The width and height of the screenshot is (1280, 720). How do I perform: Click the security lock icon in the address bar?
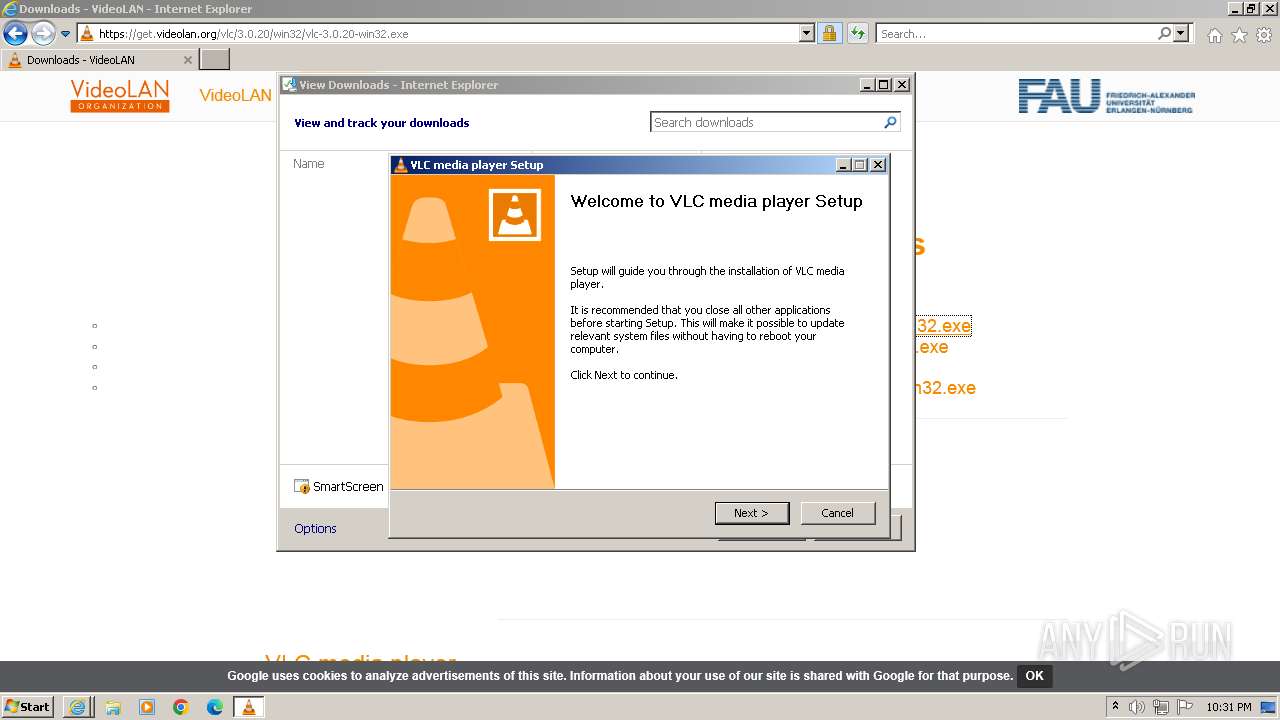829,33
